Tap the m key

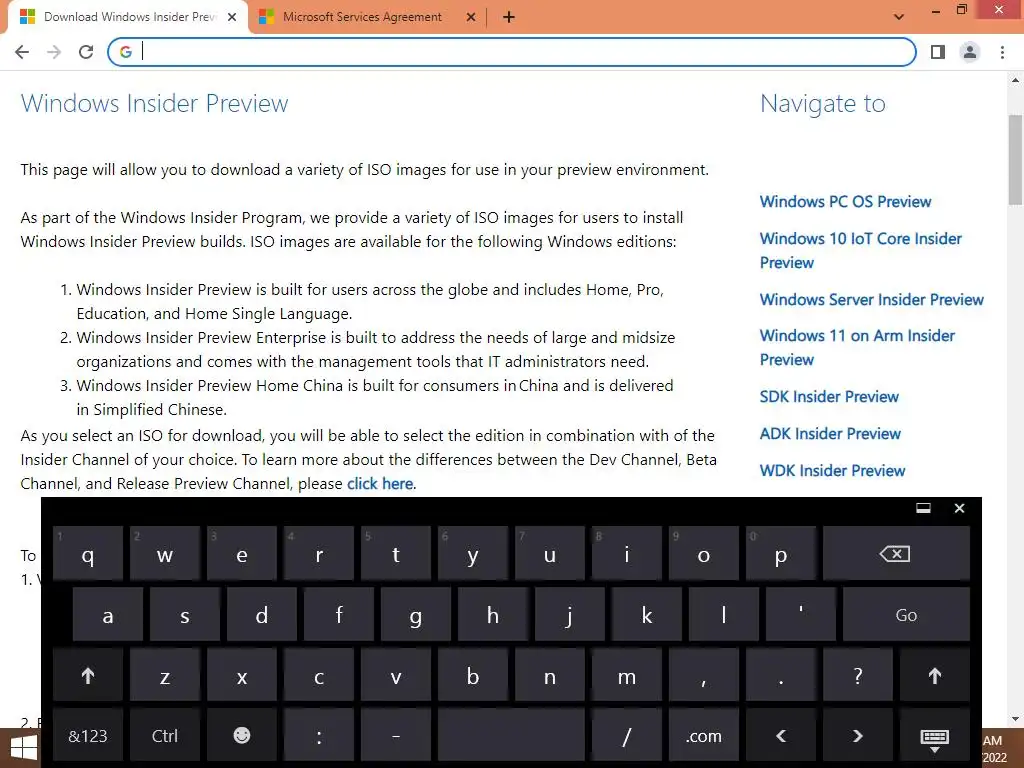[x=626, y=676]
